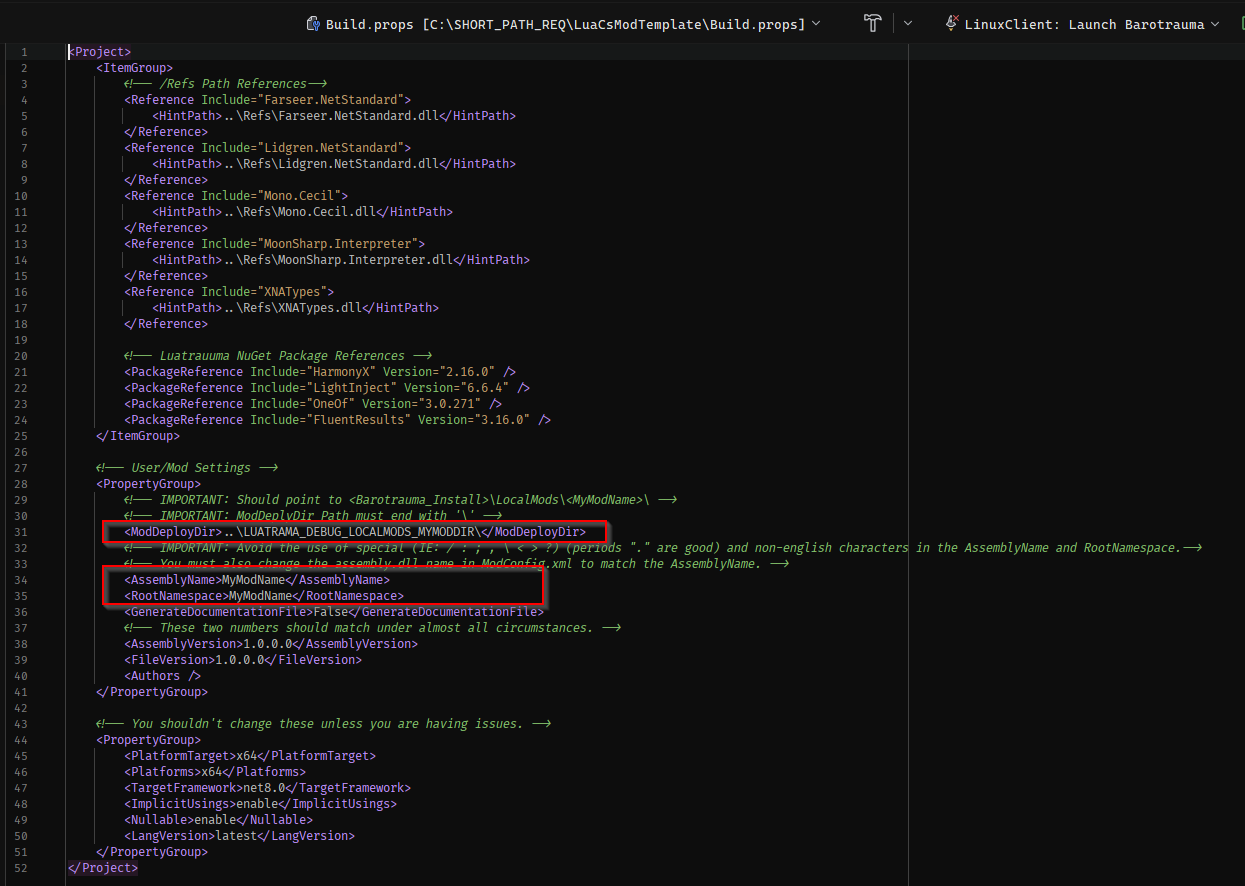This screenshot has height=886, width=1245.
Task: Click the closing </ItemGroup> tag on line 25
Action: (x=138, y=435)
